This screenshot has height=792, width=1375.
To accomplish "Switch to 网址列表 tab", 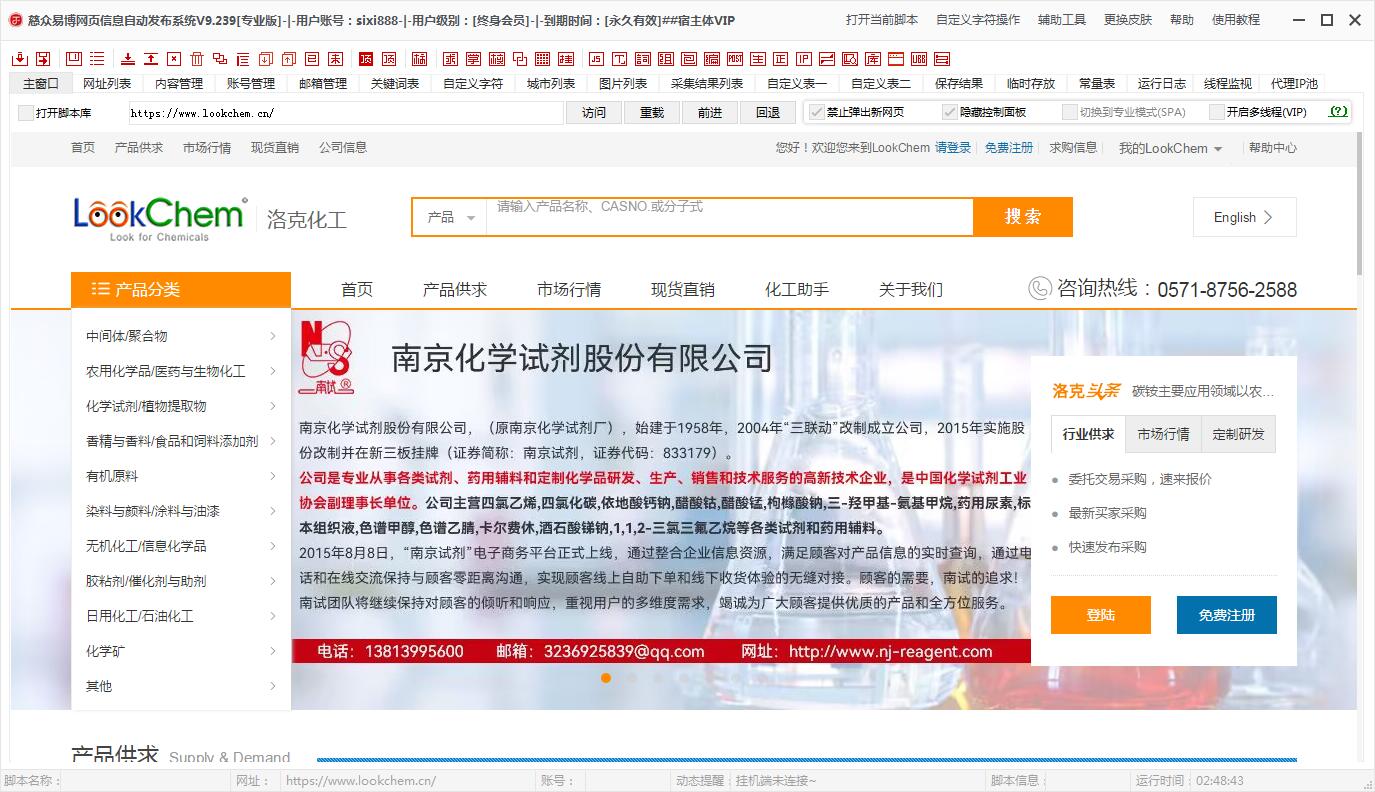I will point(107,84).
